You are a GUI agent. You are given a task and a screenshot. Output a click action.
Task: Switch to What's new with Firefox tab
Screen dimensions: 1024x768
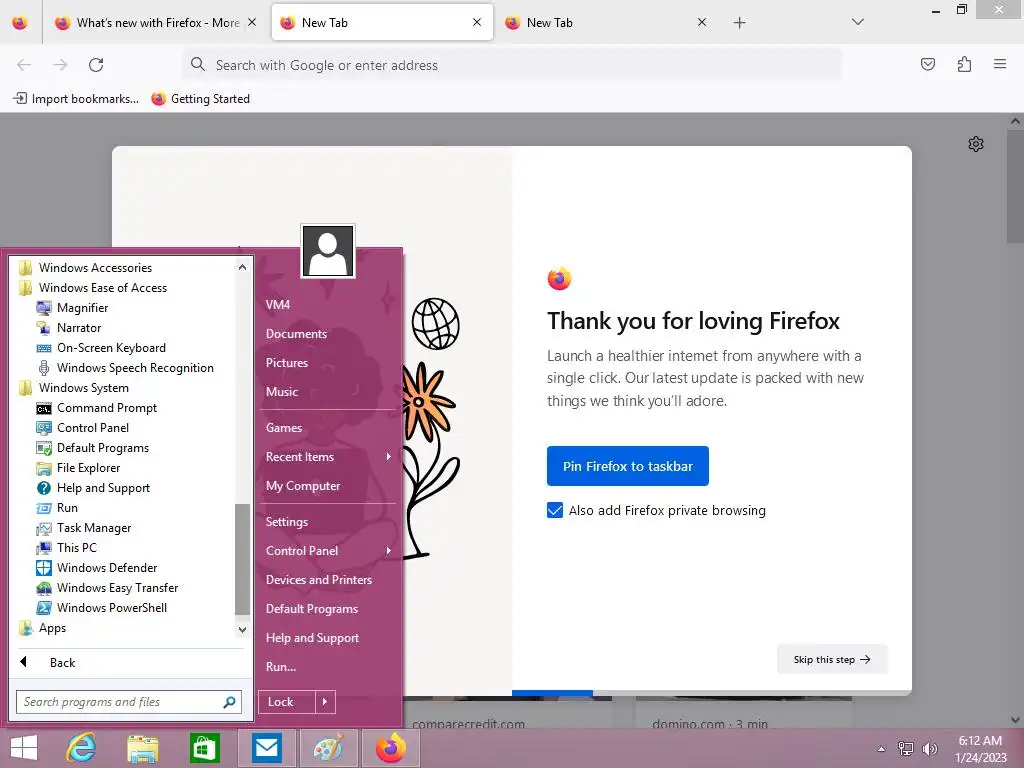[x=155, y=23]
